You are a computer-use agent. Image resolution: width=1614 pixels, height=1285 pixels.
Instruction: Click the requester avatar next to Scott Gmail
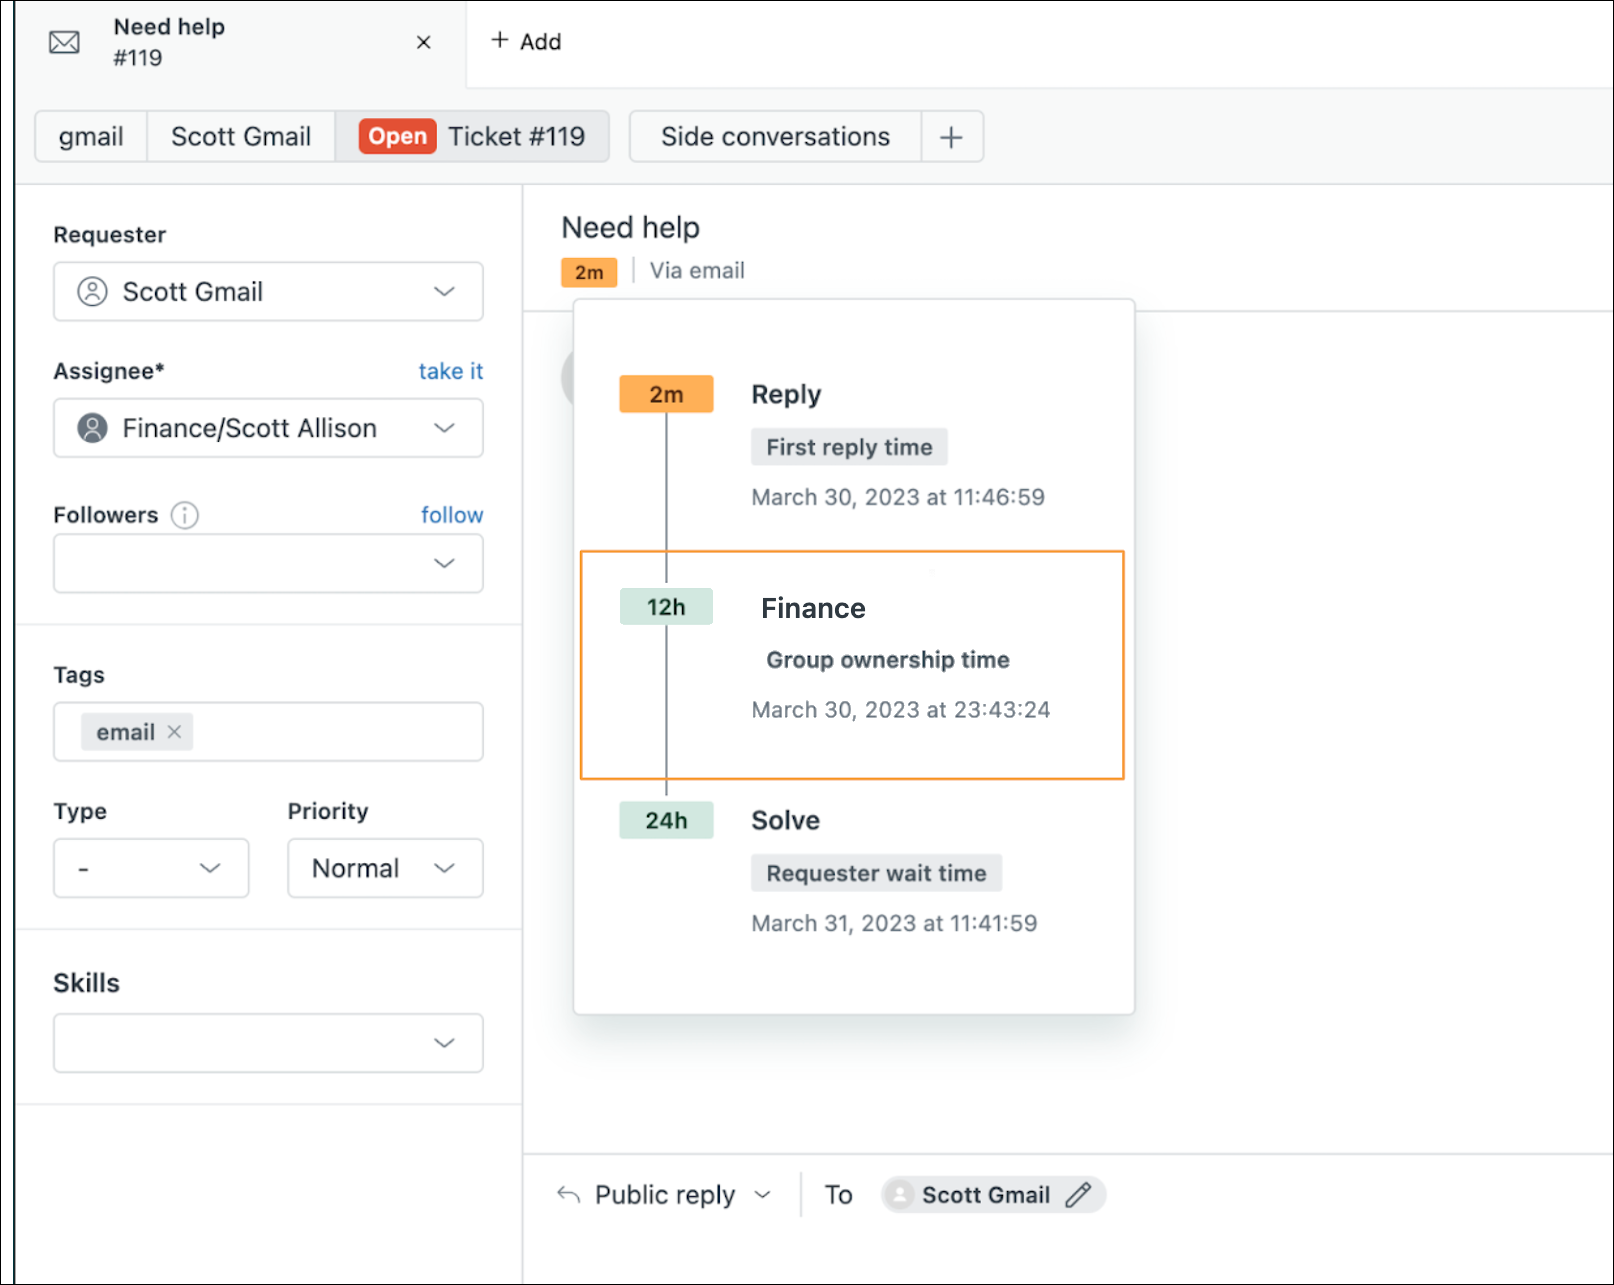[x=92, y=291]
